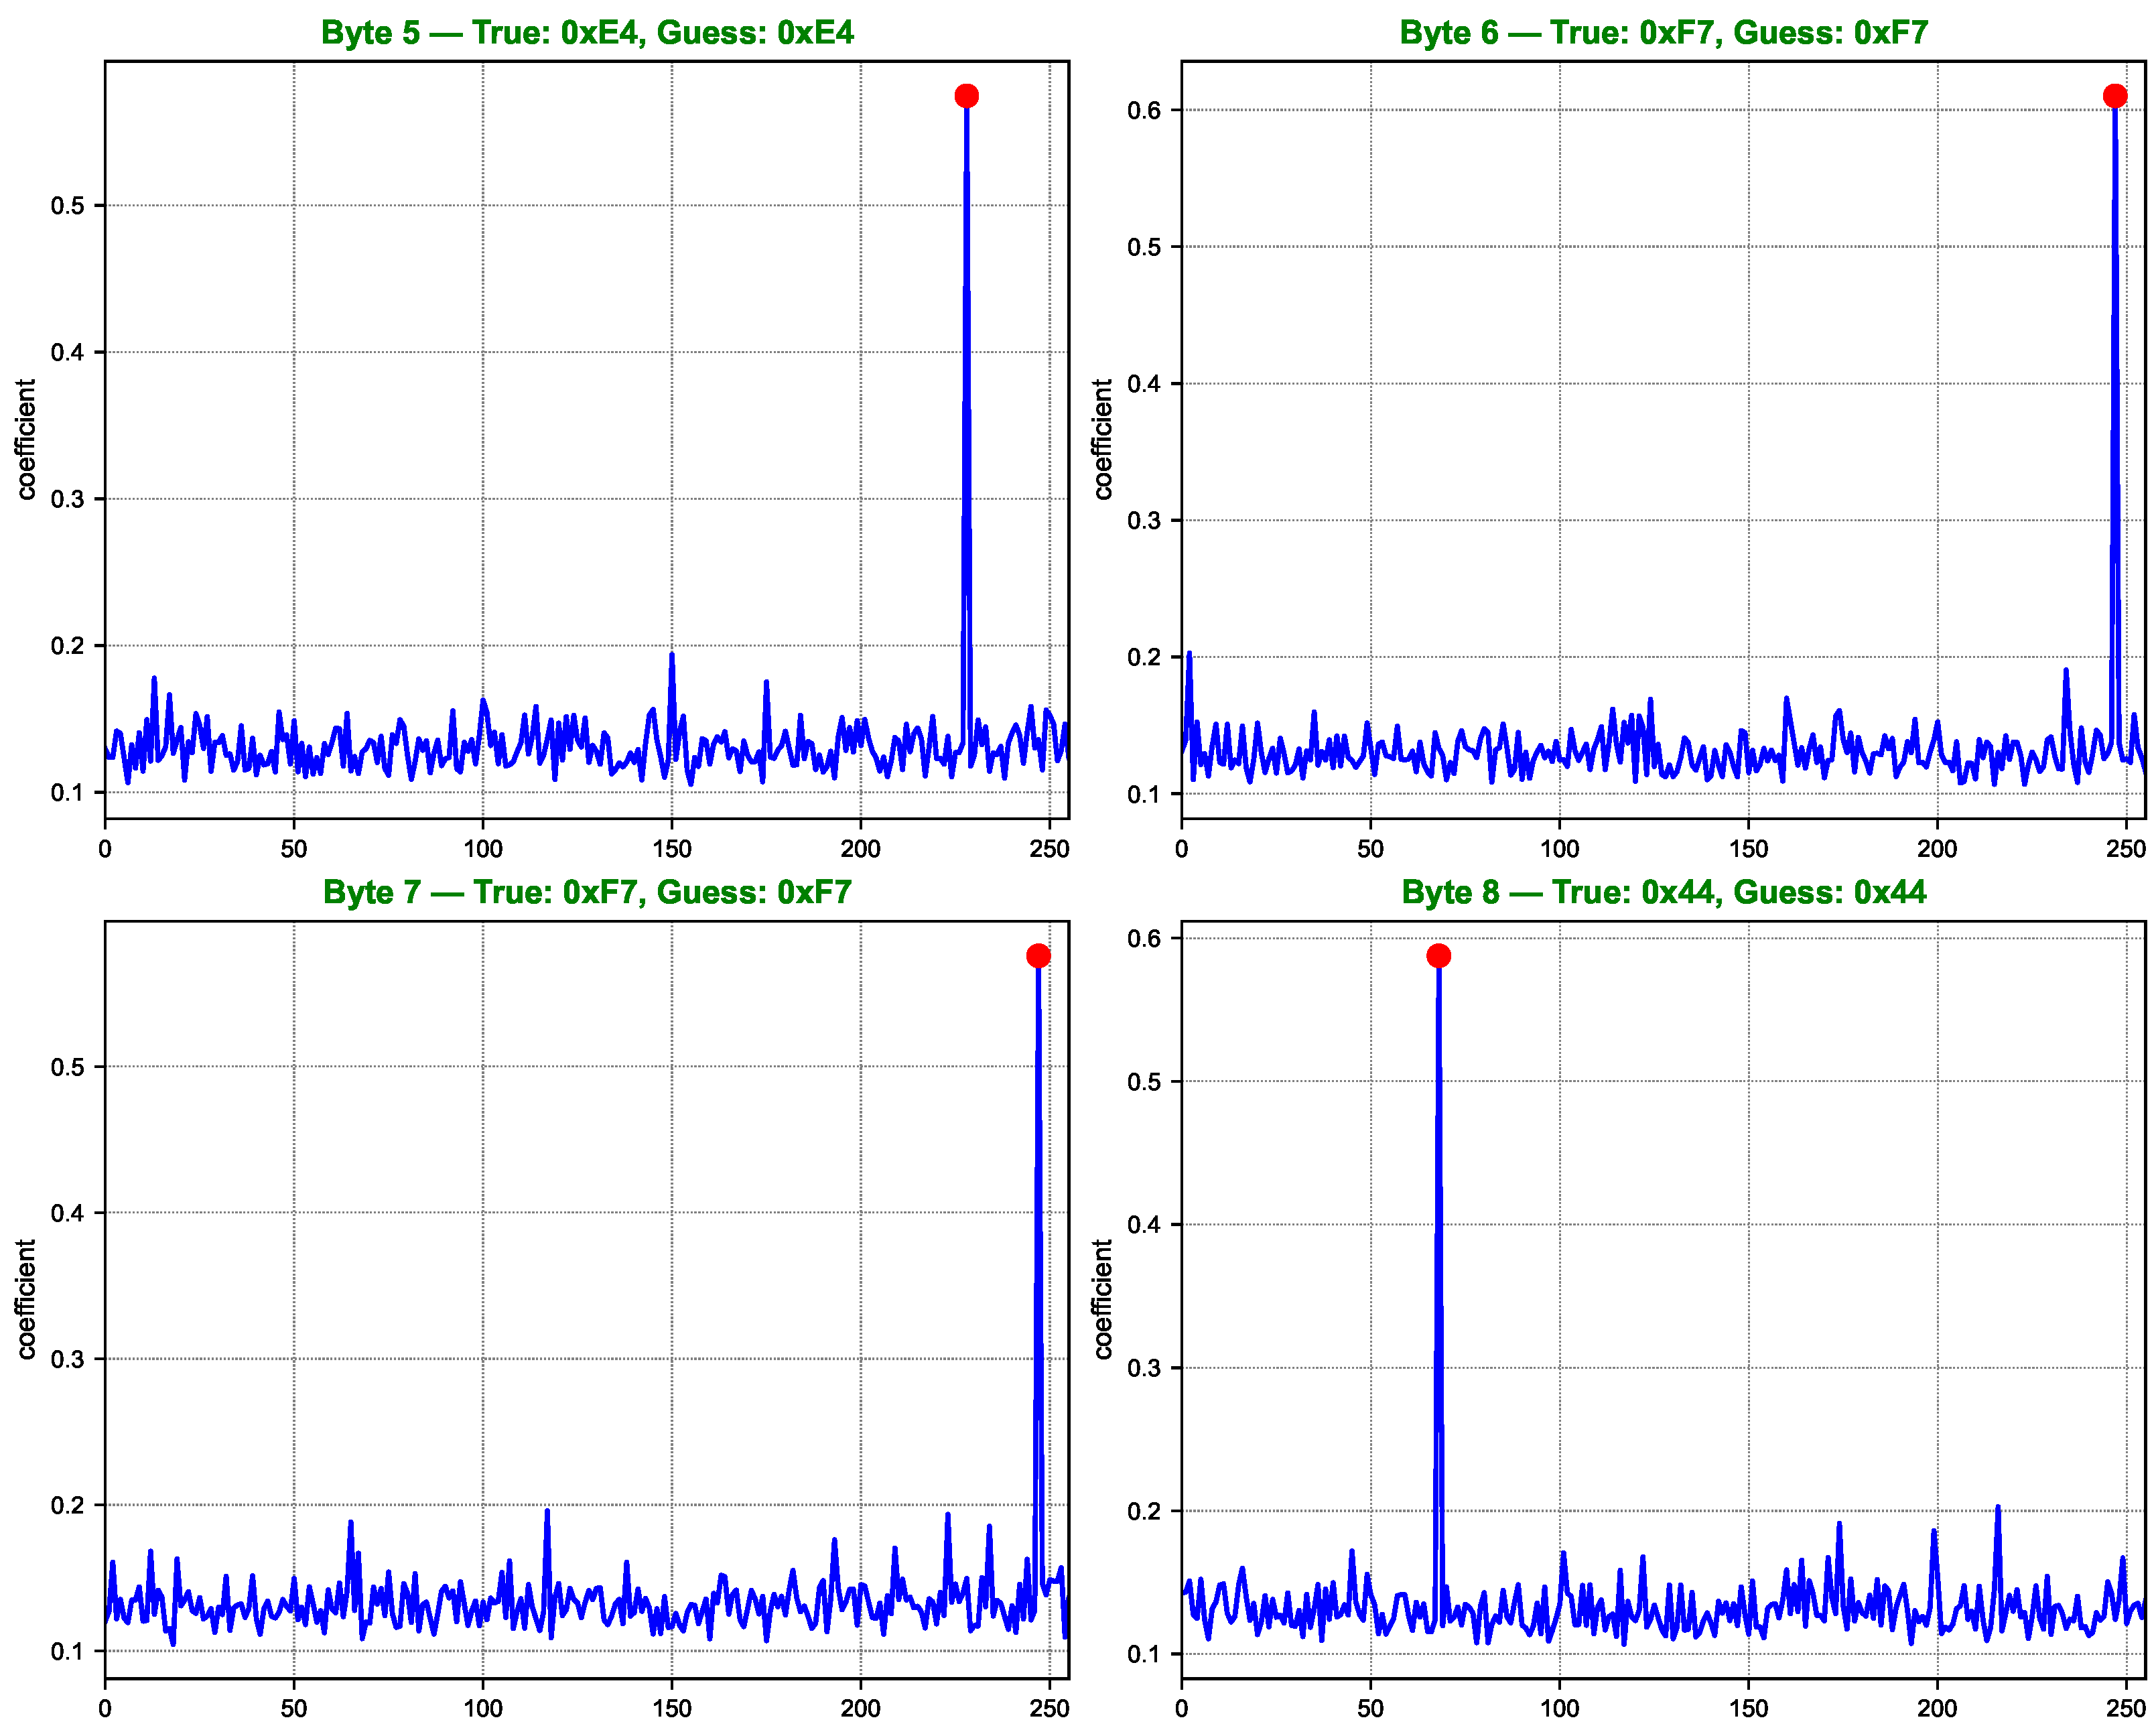Viewport: 2156px width, 1734px height.
Task: Click the Byte 5 plot title
Action: click(x=587, y=33)
